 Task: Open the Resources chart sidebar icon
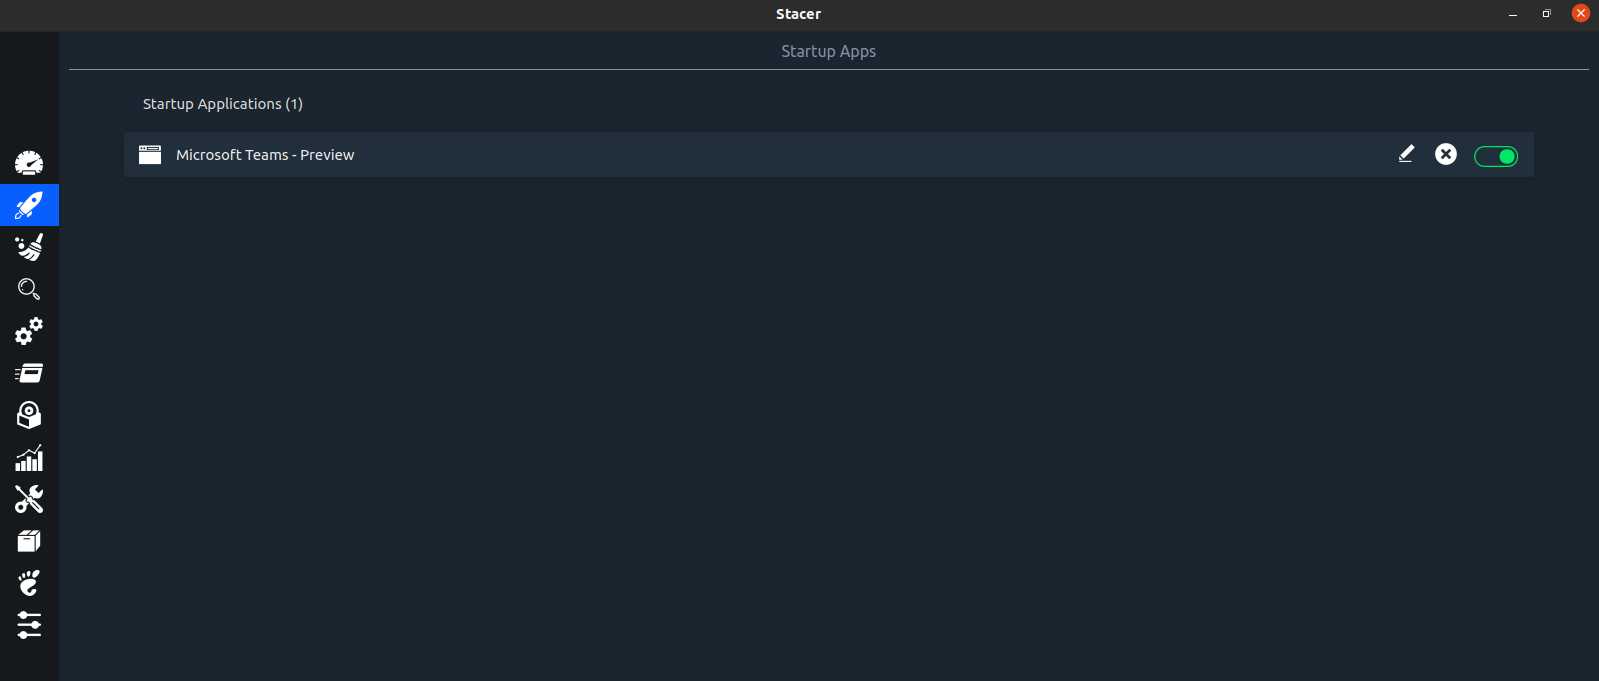(x=29, y=457)
